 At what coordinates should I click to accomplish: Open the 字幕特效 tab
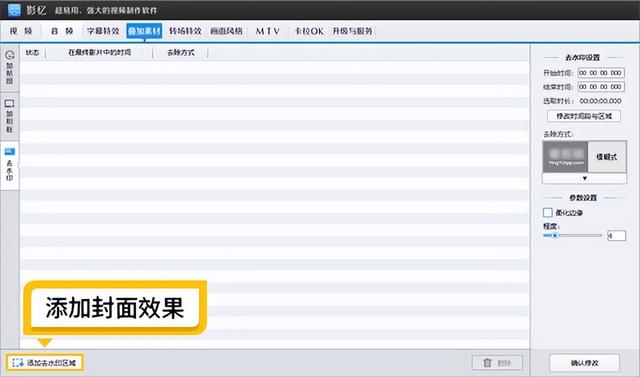pos(103,31)
